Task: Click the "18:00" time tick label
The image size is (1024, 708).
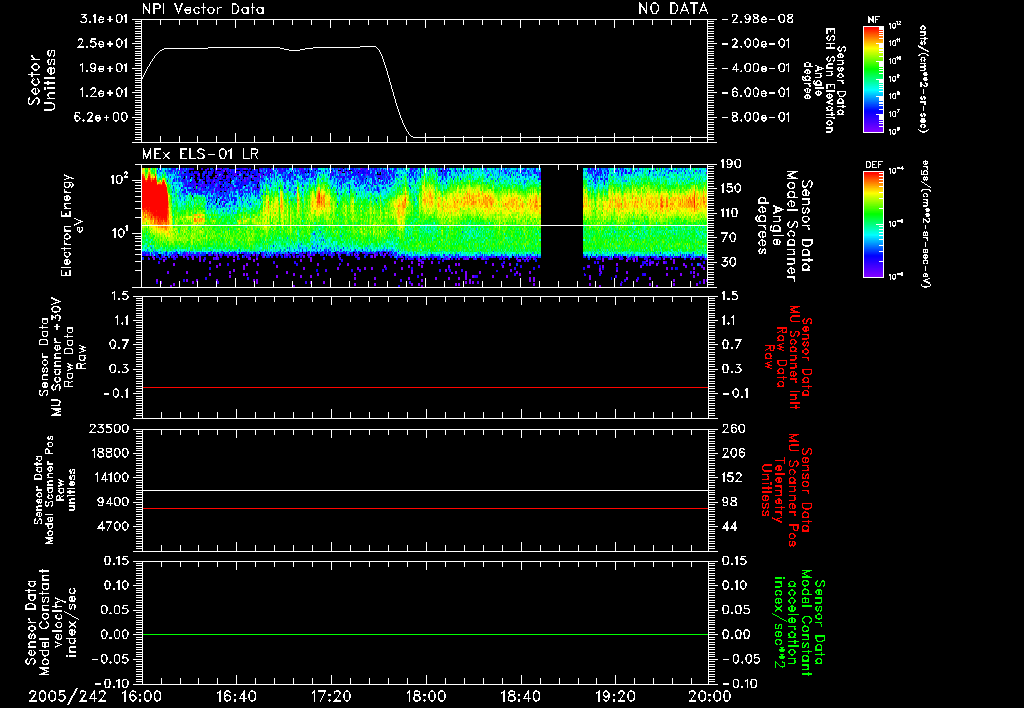Action: tap(426, 696)
